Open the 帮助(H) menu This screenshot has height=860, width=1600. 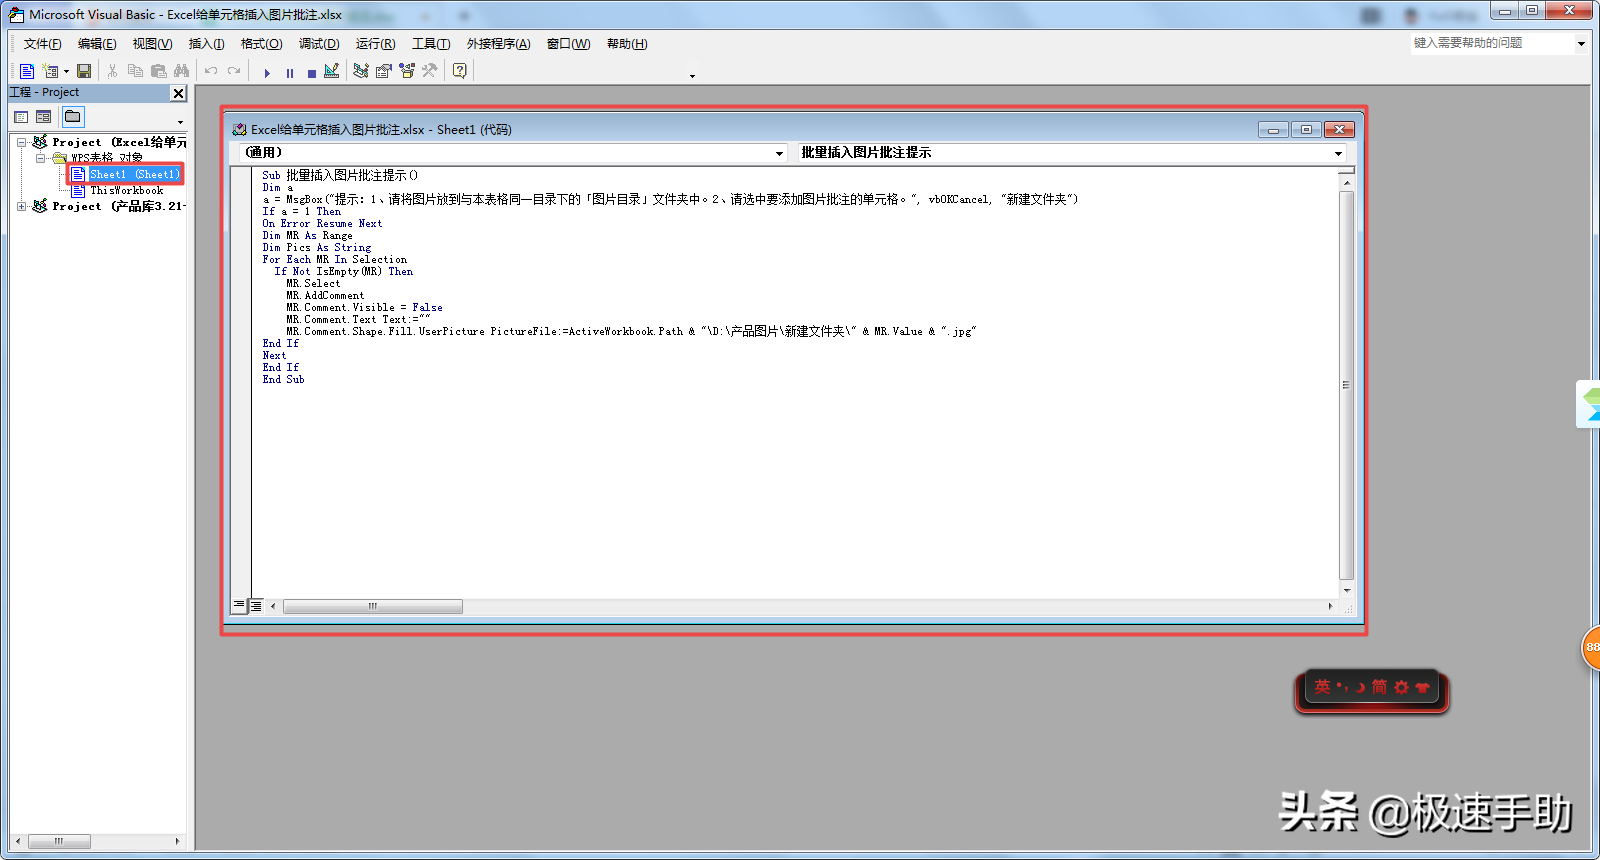pos(627,44)
